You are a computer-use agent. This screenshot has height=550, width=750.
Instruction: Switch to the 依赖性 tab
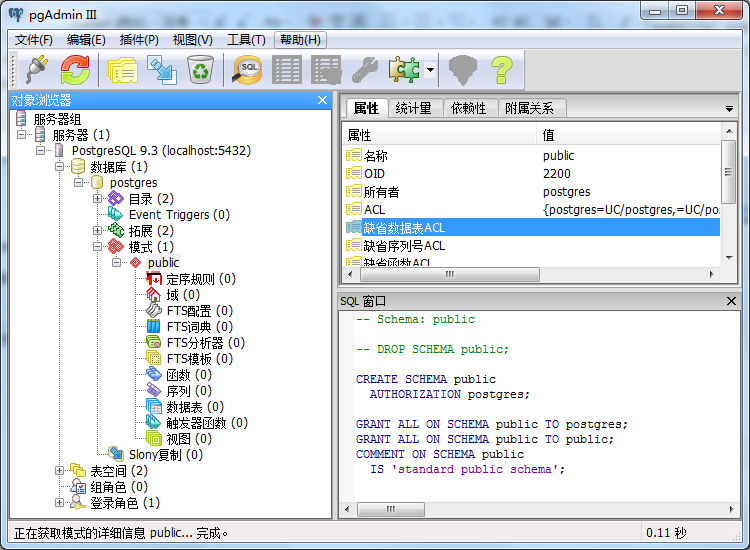pos(469,108)
